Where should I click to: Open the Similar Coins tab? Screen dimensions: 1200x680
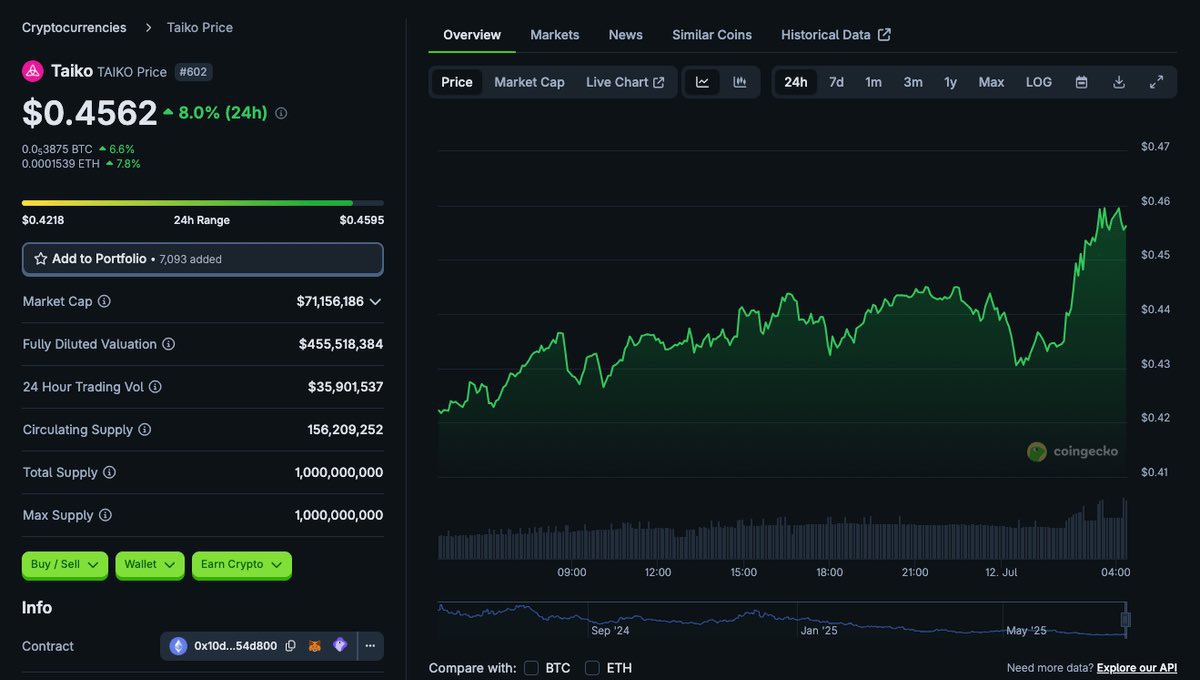[712, 35]
